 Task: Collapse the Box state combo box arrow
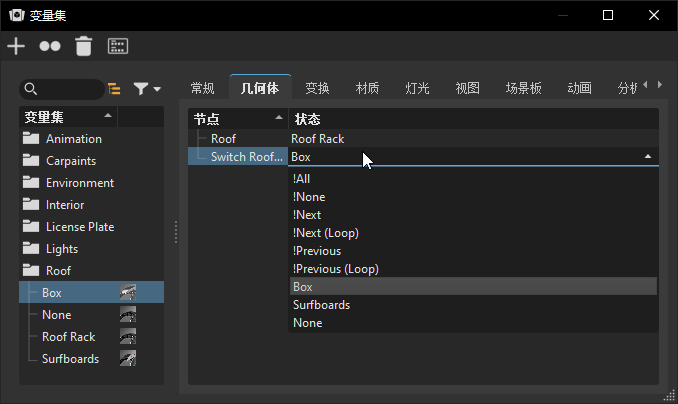pos(648,157)
